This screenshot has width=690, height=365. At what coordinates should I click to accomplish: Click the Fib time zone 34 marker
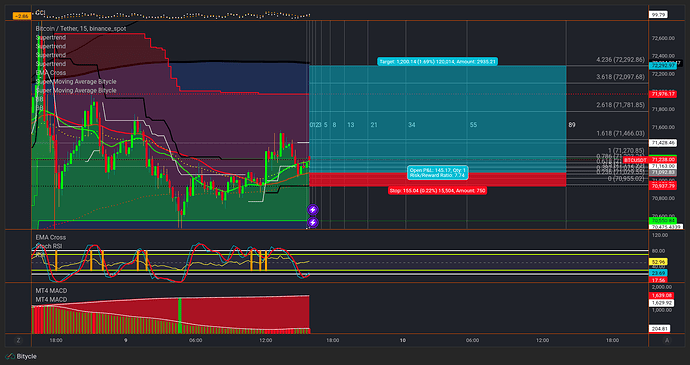point(411,125)
